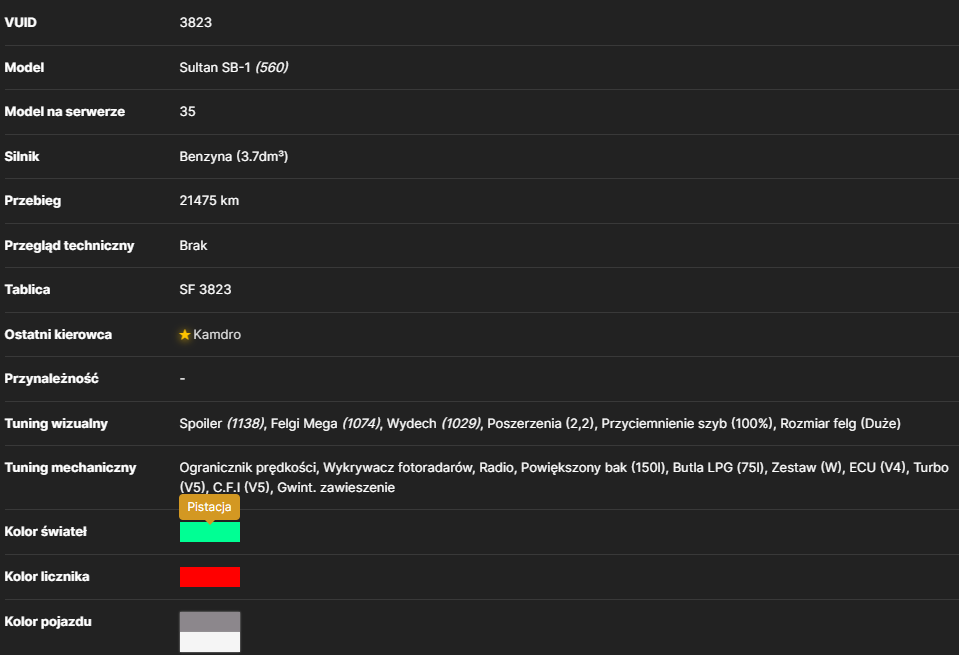
Task: Click the Tuning mechaniczny row label
Action: pyautogui.click(x=70, y=468)
